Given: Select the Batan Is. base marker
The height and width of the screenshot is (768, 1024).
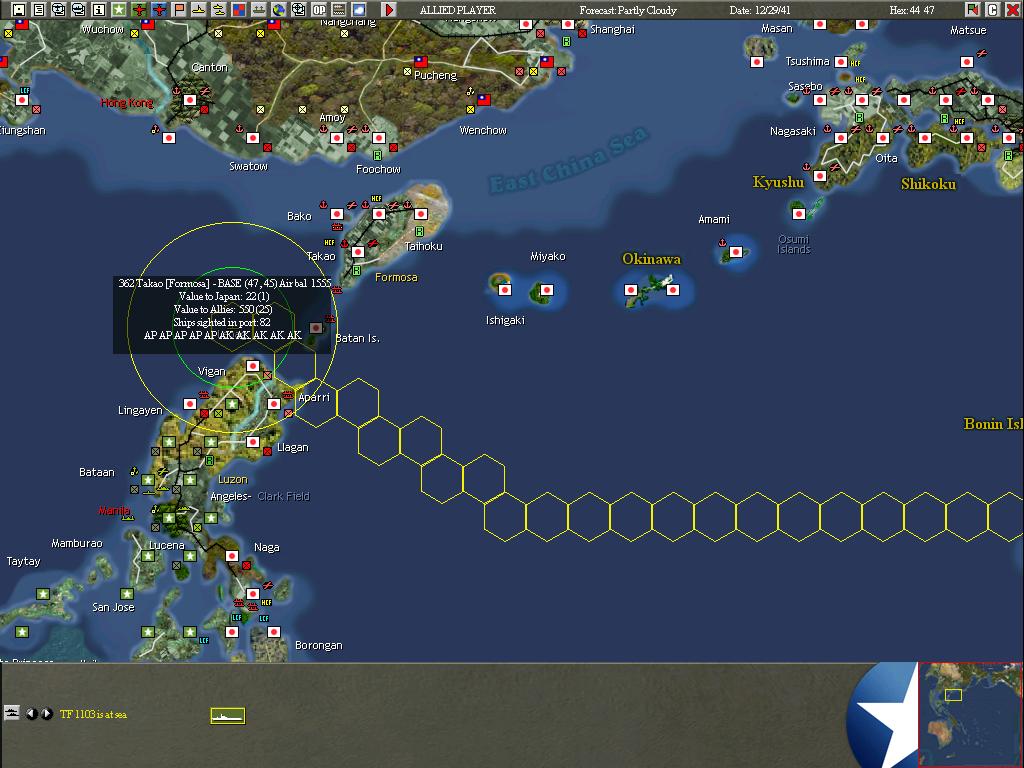Looking at the screenshot, I should (x=316, y=328).
